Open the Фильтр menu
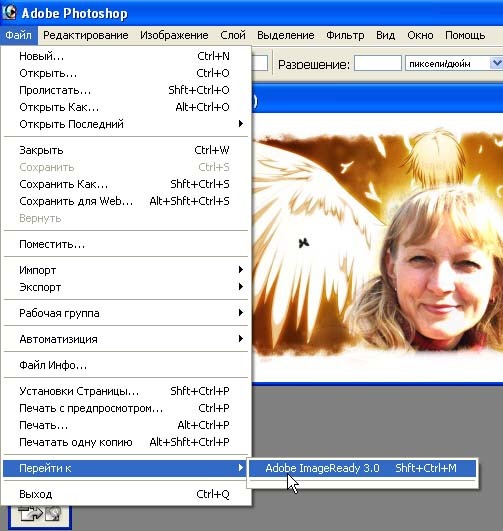 coord(345,35)
